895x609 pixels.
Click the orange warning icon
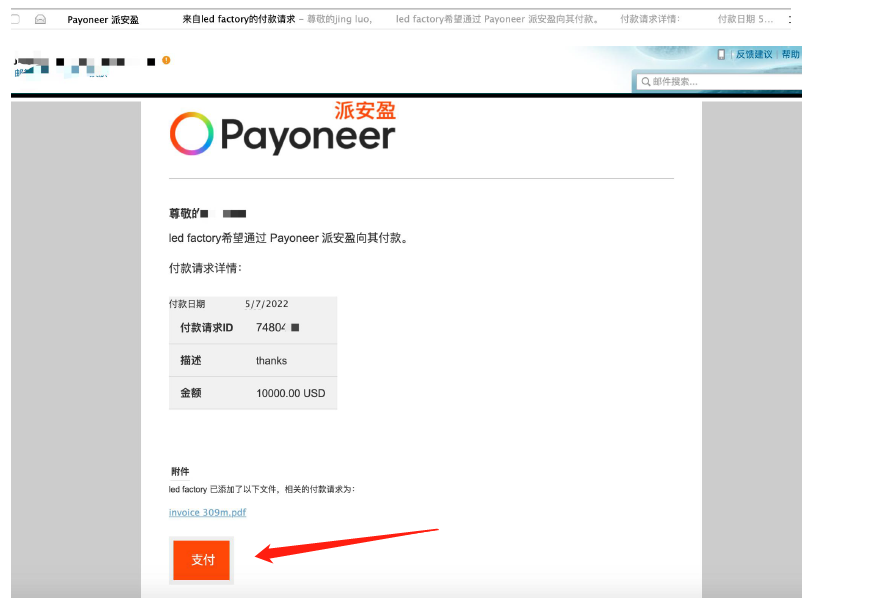166,60
